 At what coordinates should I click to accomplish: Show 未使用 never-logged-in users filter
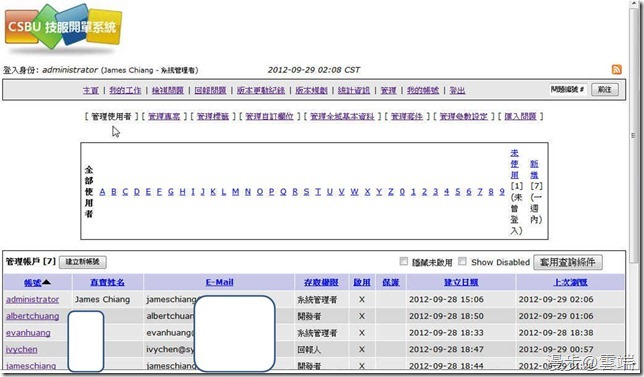515,164
